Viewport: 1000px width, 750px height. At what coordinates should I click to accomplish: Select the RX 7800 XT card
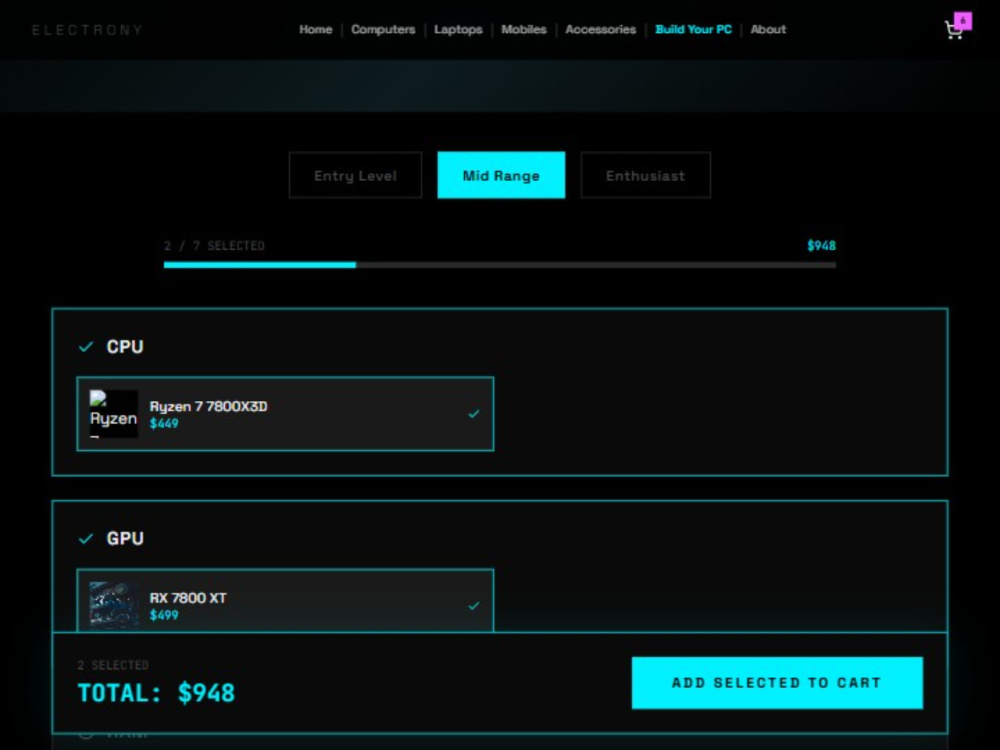pos(285,601)
